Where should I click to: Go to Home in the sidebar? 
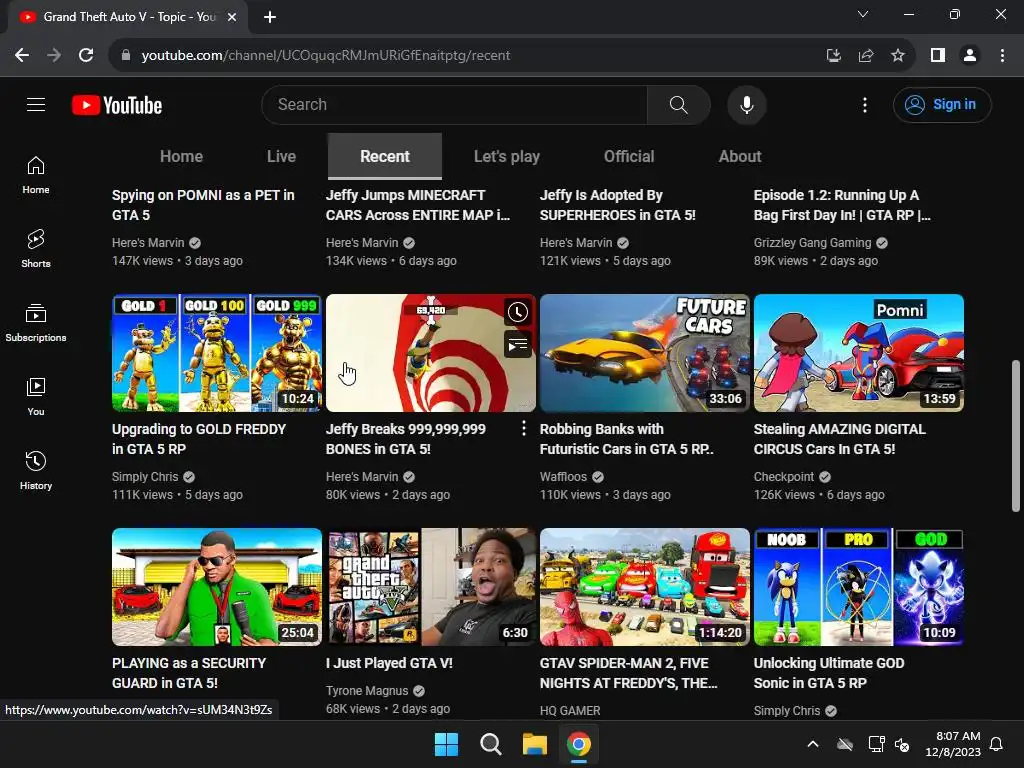coord(36,175)
